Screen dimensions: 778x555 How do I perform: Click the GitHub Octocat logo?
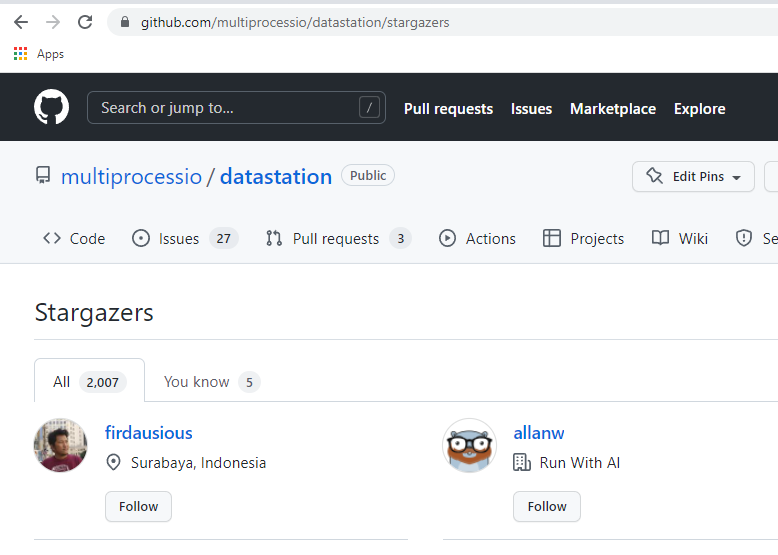(x=52, y=107)
